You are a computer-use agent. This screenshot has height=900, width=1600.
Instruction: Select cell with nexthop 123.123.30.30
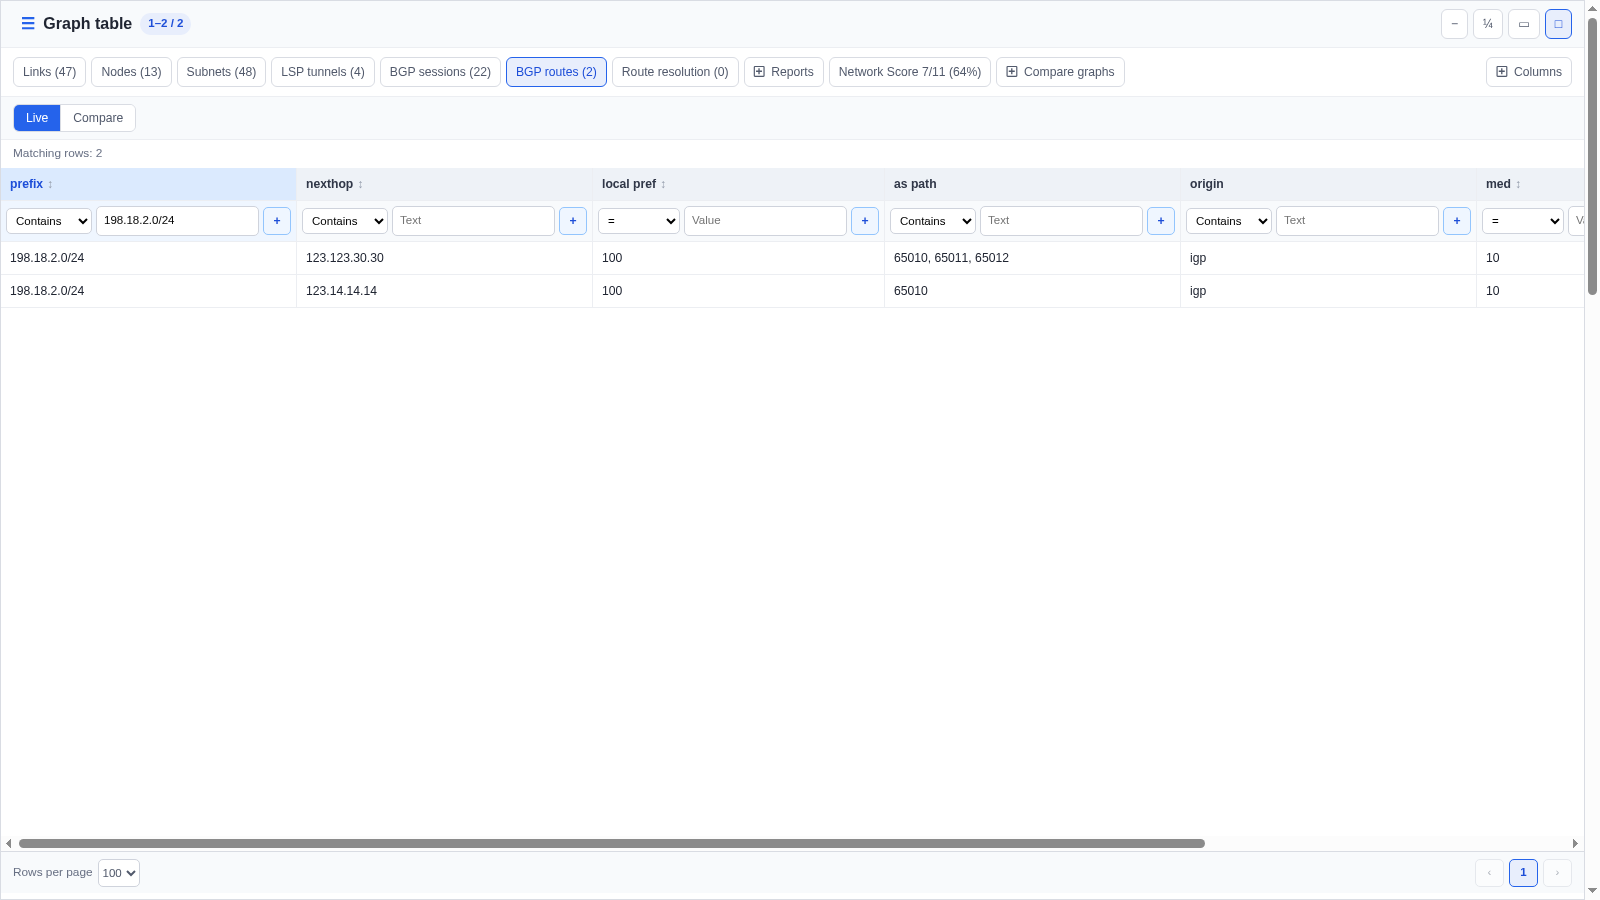(444, 258)
